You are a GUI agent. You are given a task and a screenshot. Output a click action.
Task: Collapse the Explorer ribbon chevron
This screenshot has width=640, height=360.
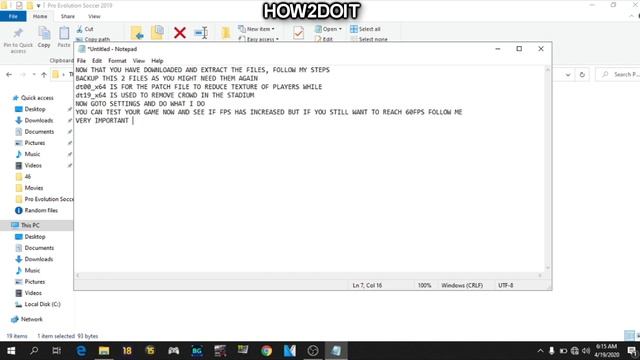click(631, 16)
